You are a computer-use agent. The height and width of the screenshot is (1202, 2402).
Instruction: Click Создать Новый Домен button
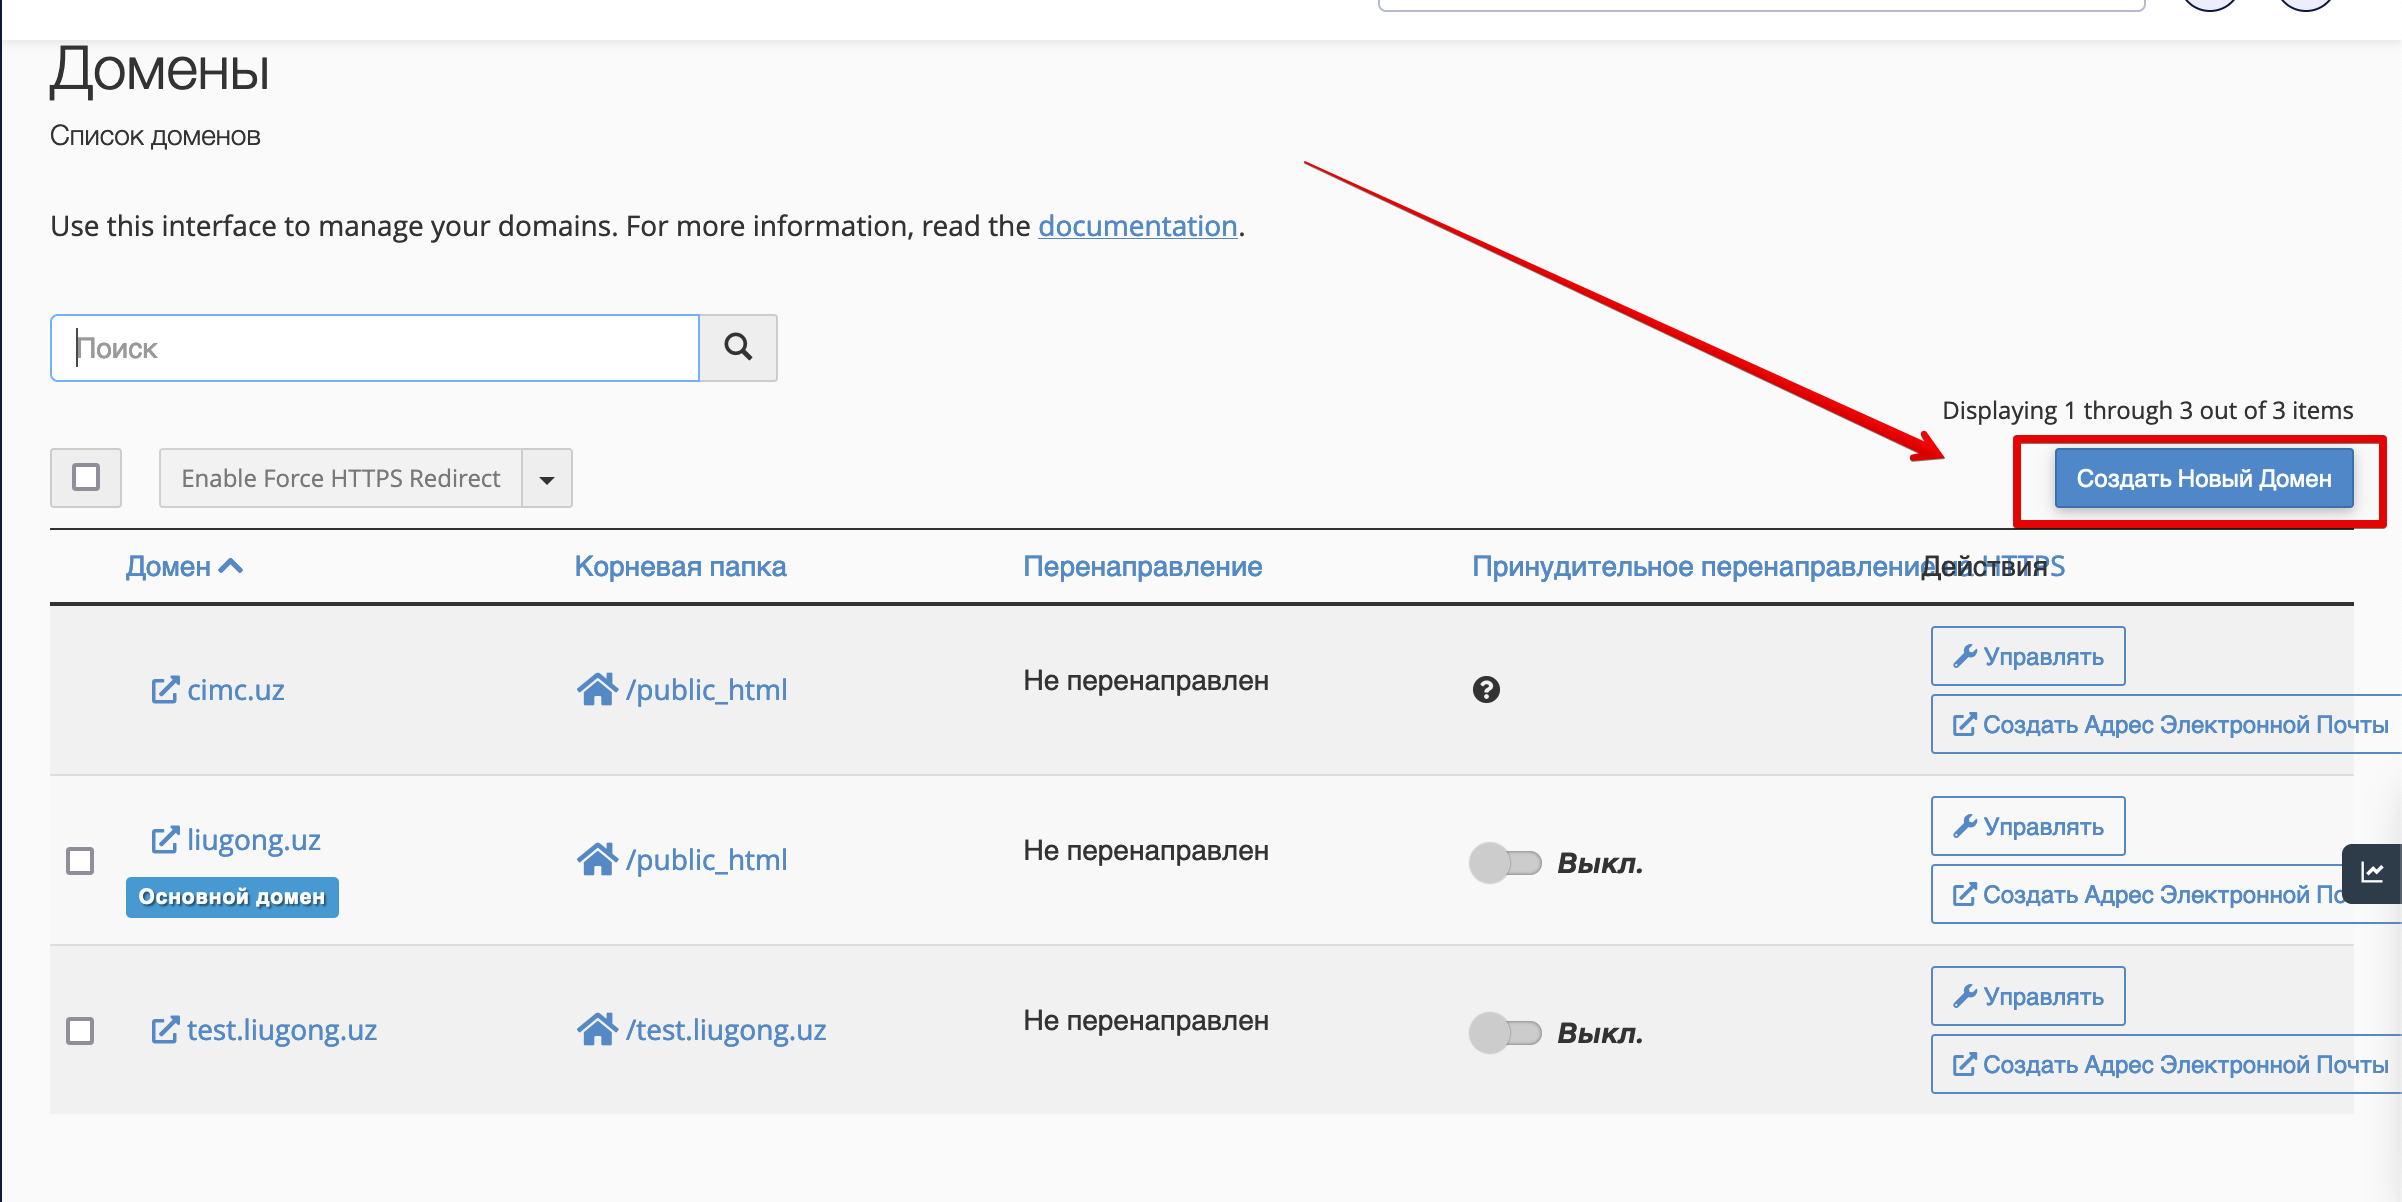click(x=2203, y=479)
